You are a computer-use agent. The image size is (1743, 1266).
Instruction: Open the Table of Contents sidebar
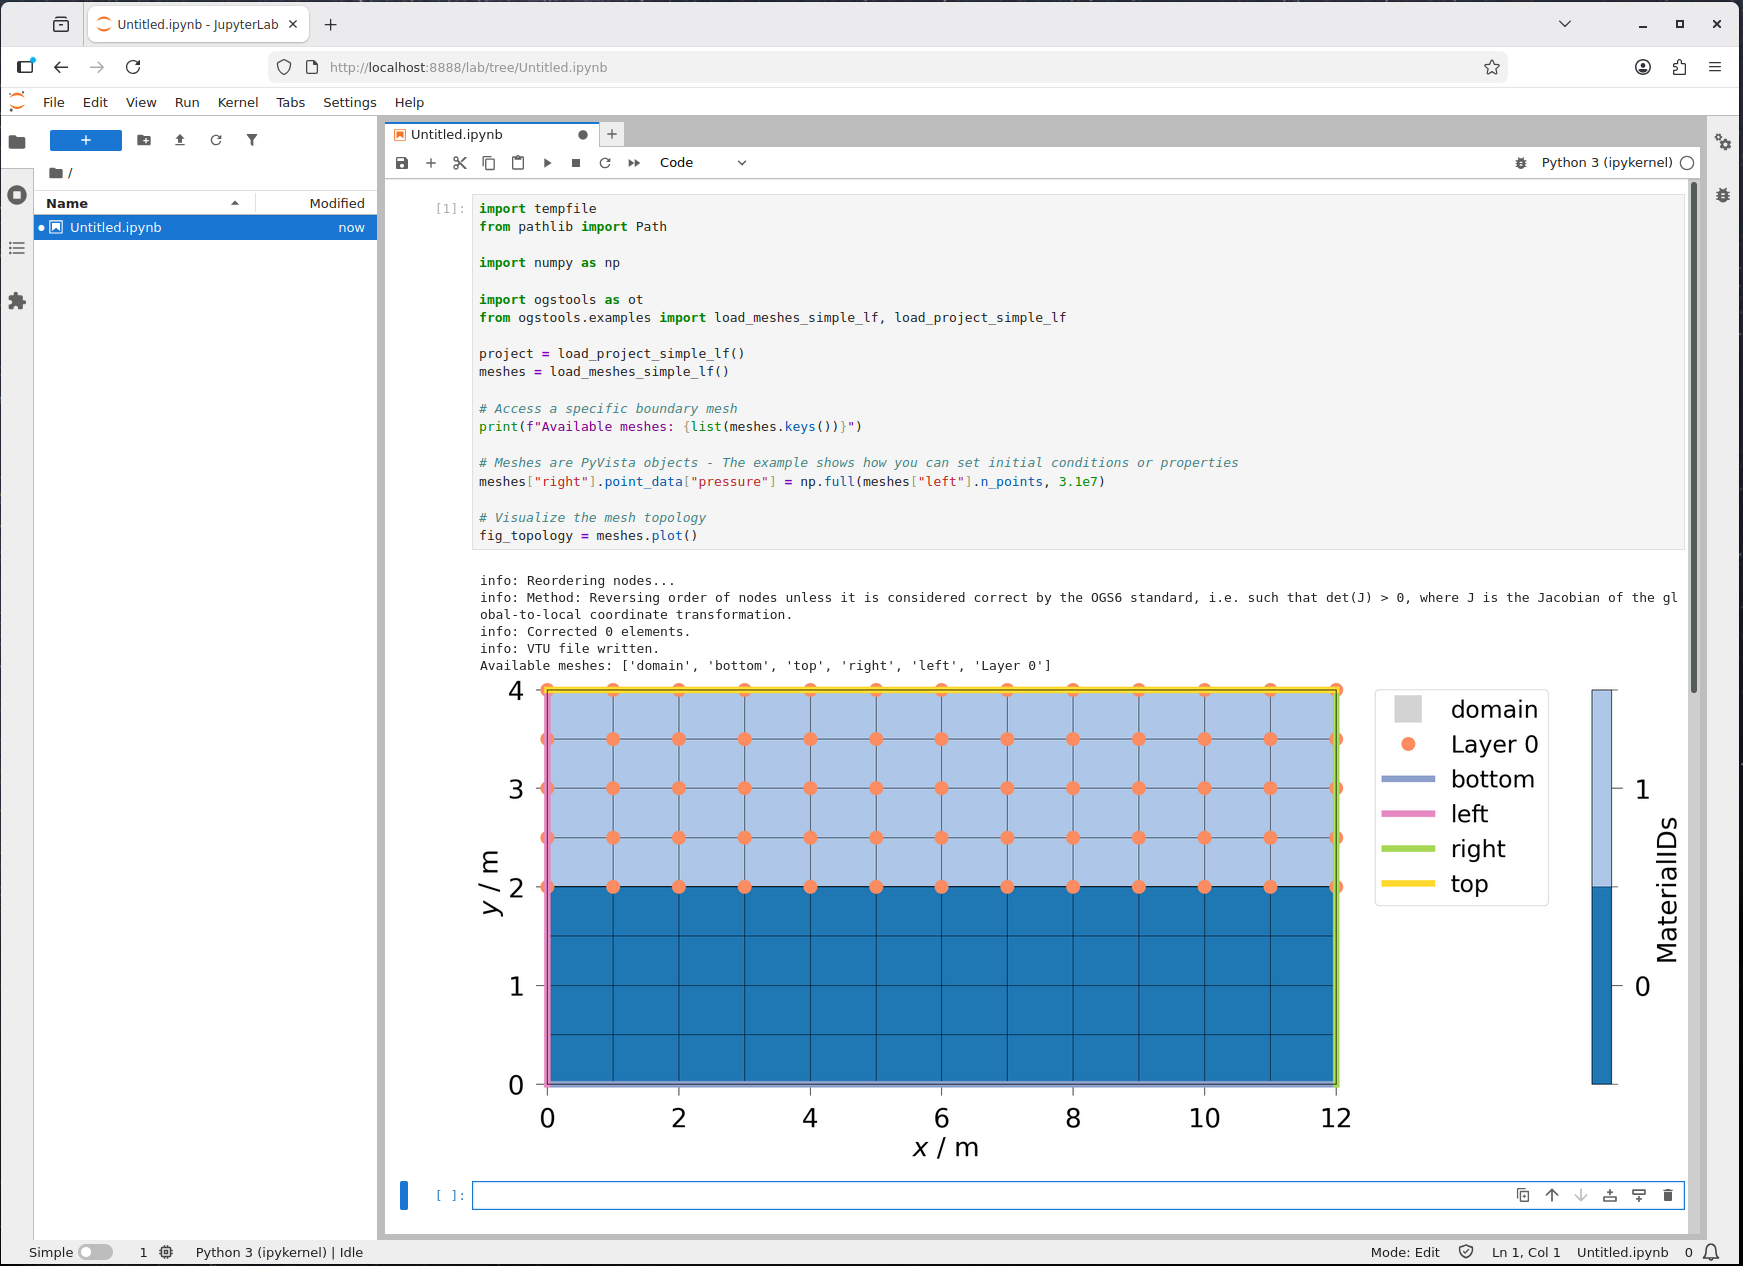[17, 248]
